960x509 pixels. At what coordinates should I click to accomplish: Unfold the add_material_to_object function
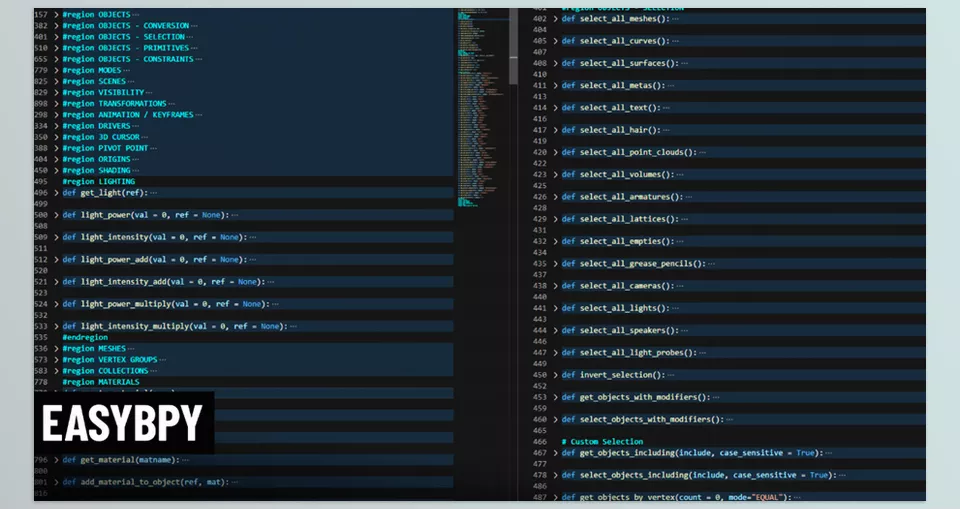(56, 482)
